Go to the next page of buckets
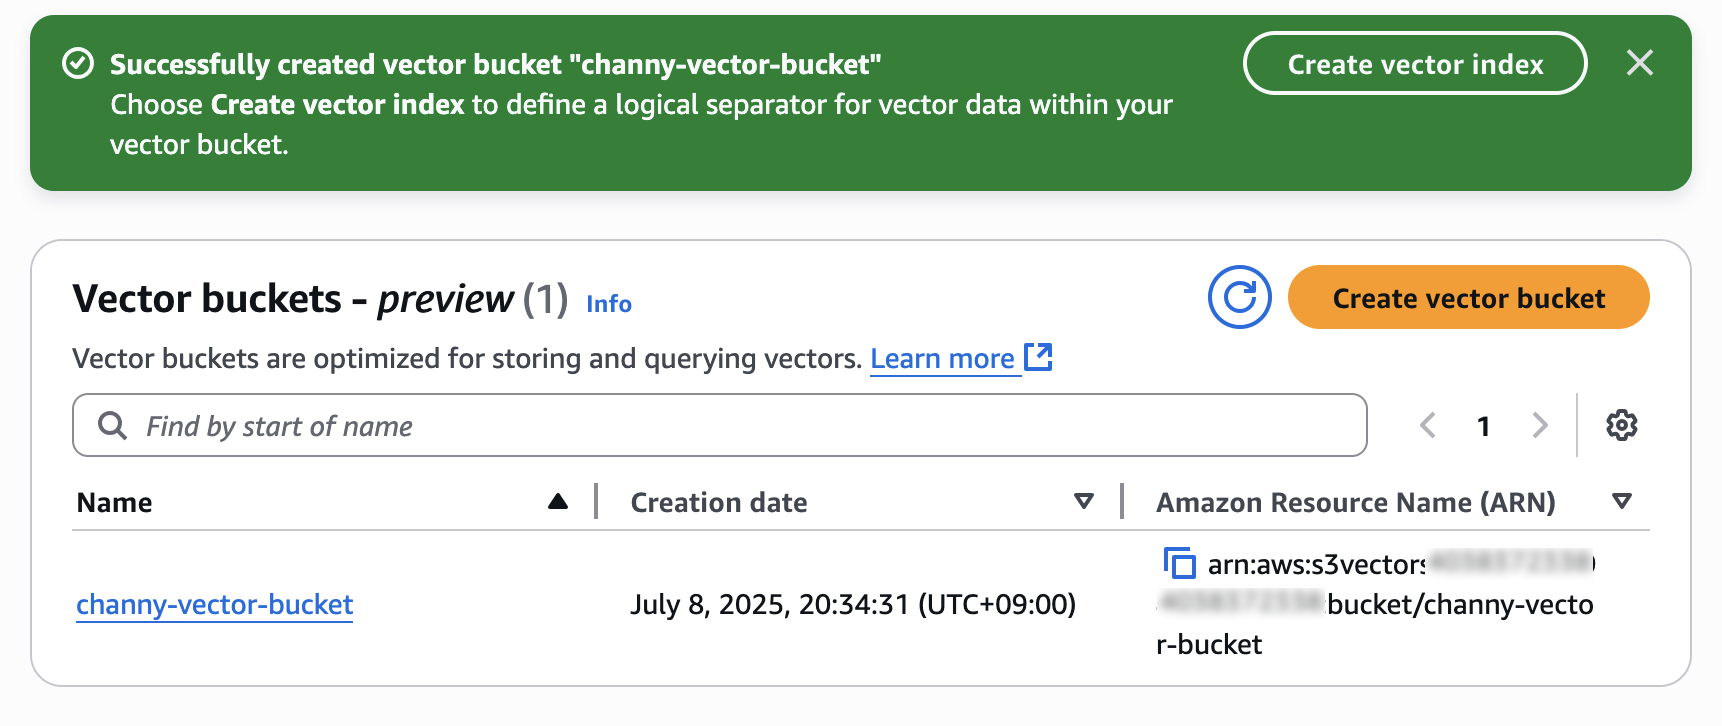 (1540, 425)
